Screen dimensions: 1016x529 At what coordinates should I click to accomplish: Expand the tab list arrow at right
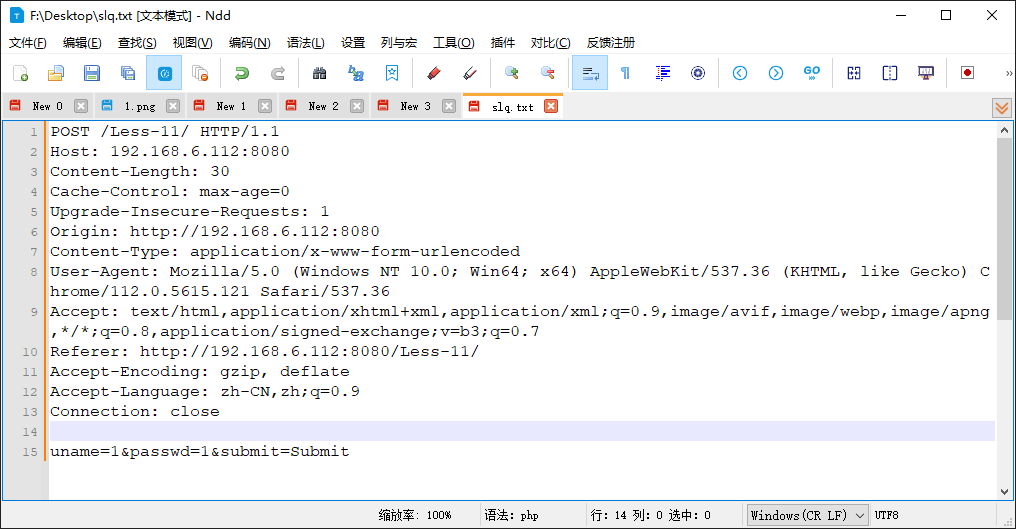pos(1001,107)
